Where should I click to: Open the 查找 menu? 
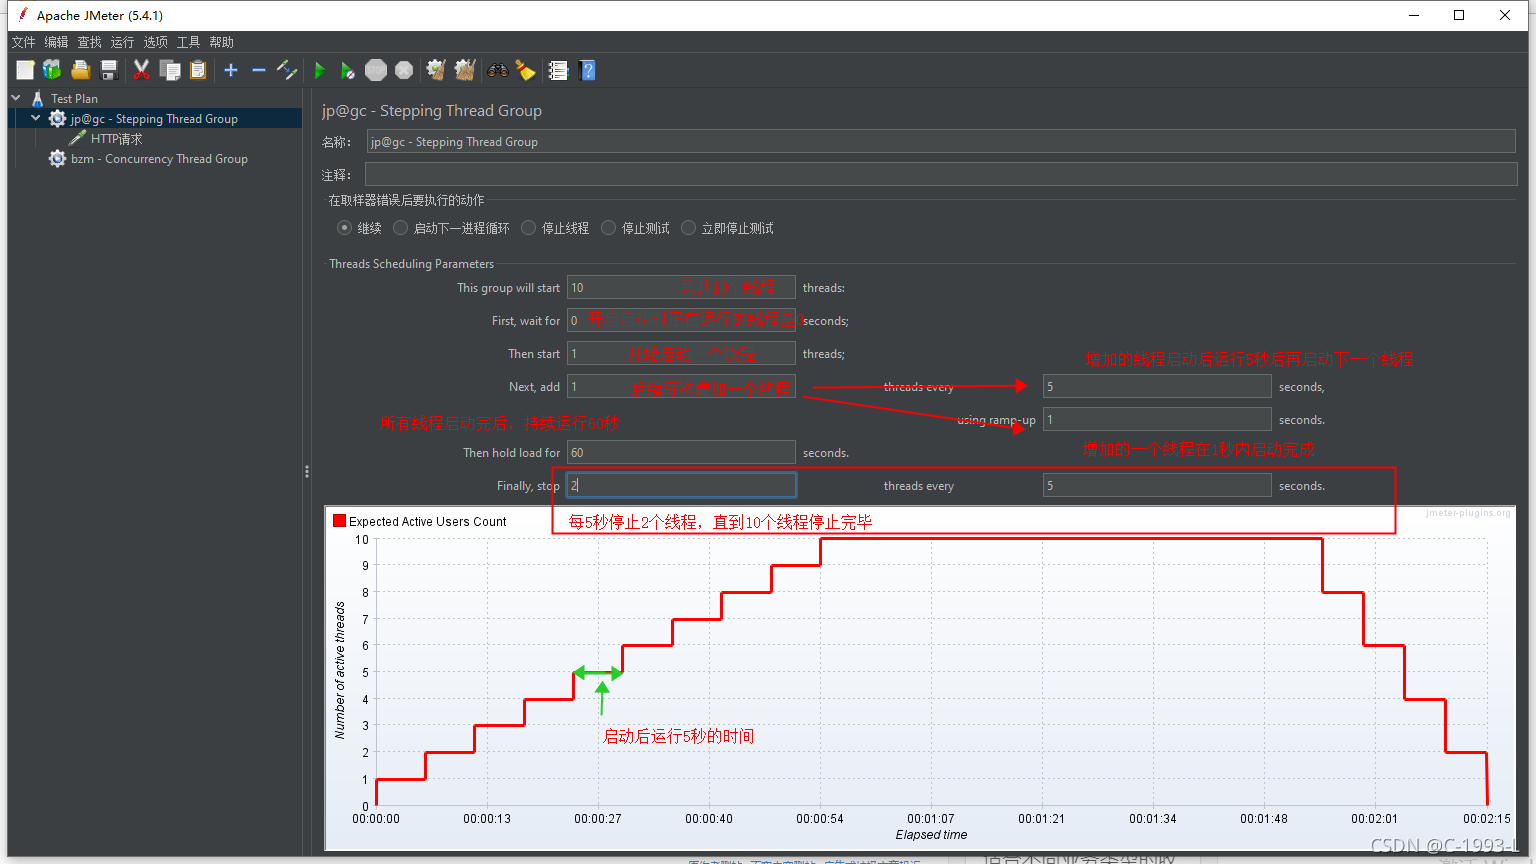(89, 42)
